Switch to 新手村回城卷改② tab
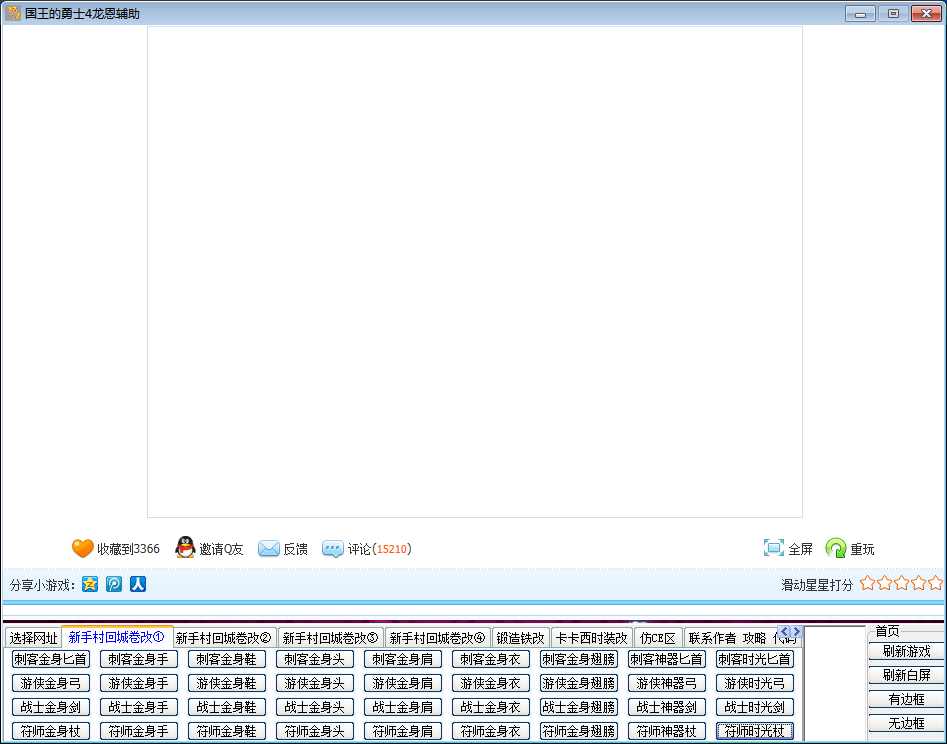 (223, 638)
